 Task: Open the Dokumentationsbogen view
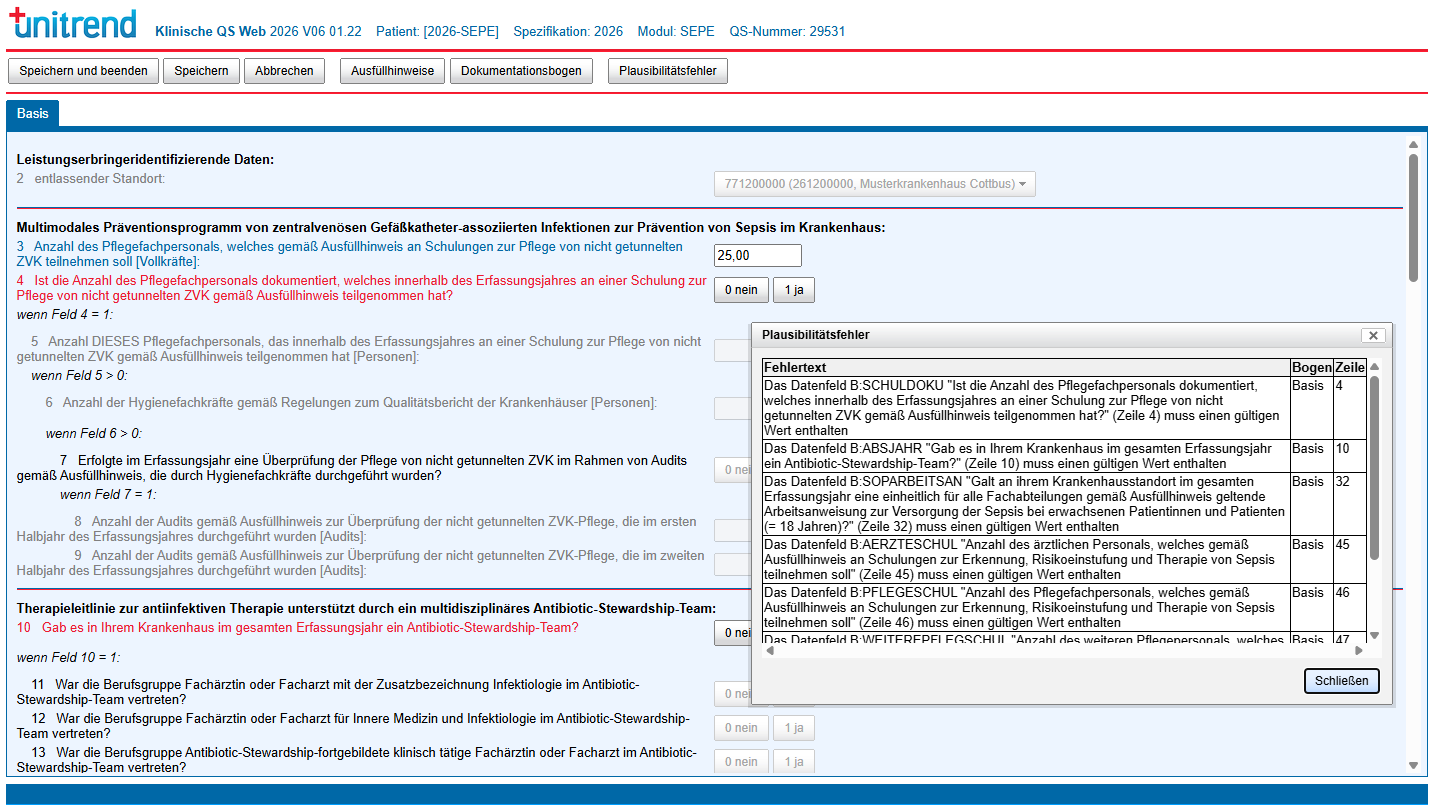pyautogui.click(x=521, y=71)
